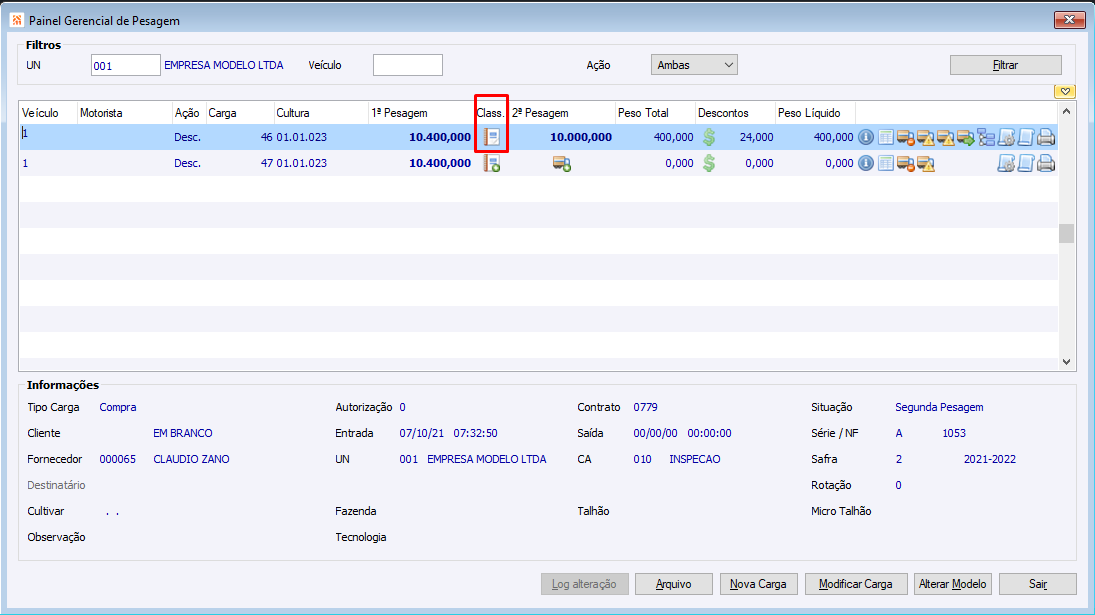Expand yellow chevron panel toggle above grid
This screenshot has height=615, width=1095.
[x=1065, y=91]
